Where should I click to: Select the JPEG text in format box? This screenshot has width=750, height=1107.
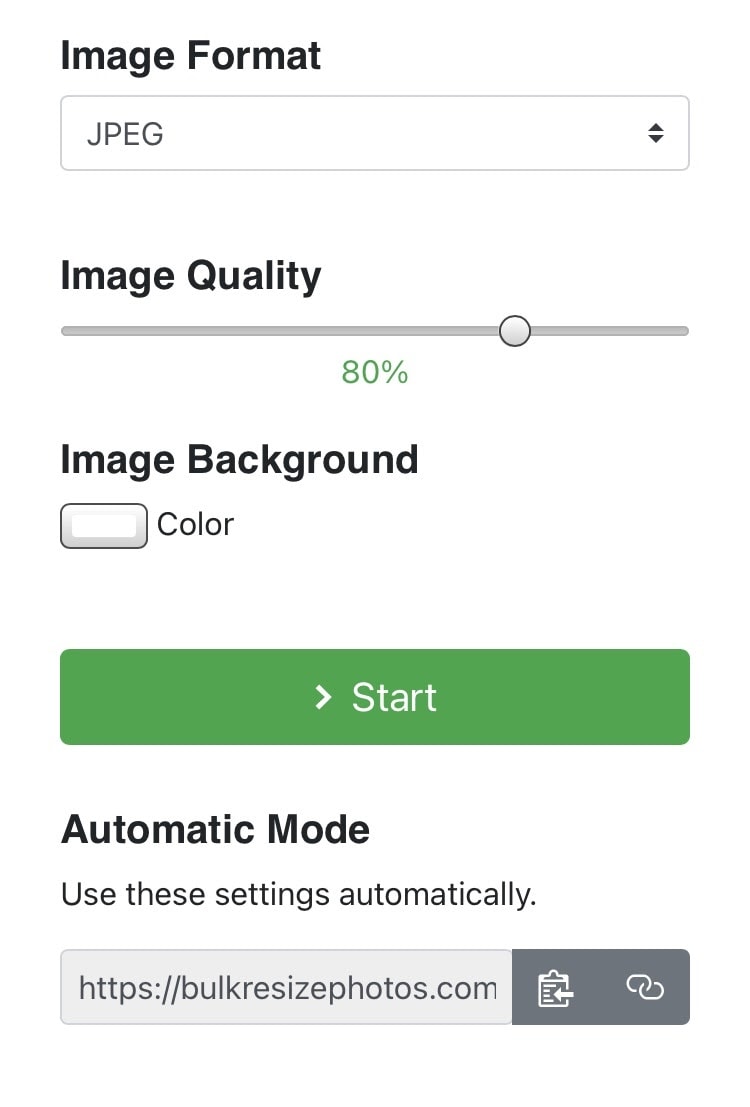click(125, 134)
